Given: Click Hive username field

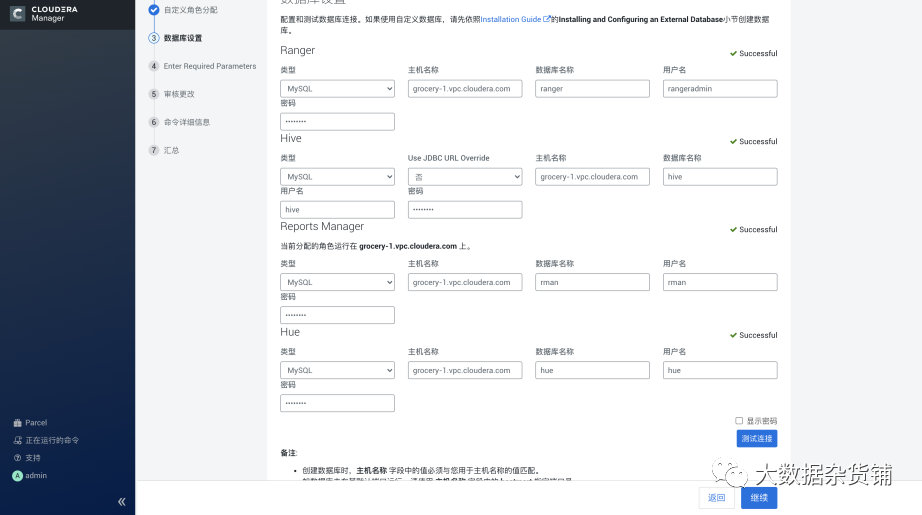Looking at the screenshot, I should 338,210.
